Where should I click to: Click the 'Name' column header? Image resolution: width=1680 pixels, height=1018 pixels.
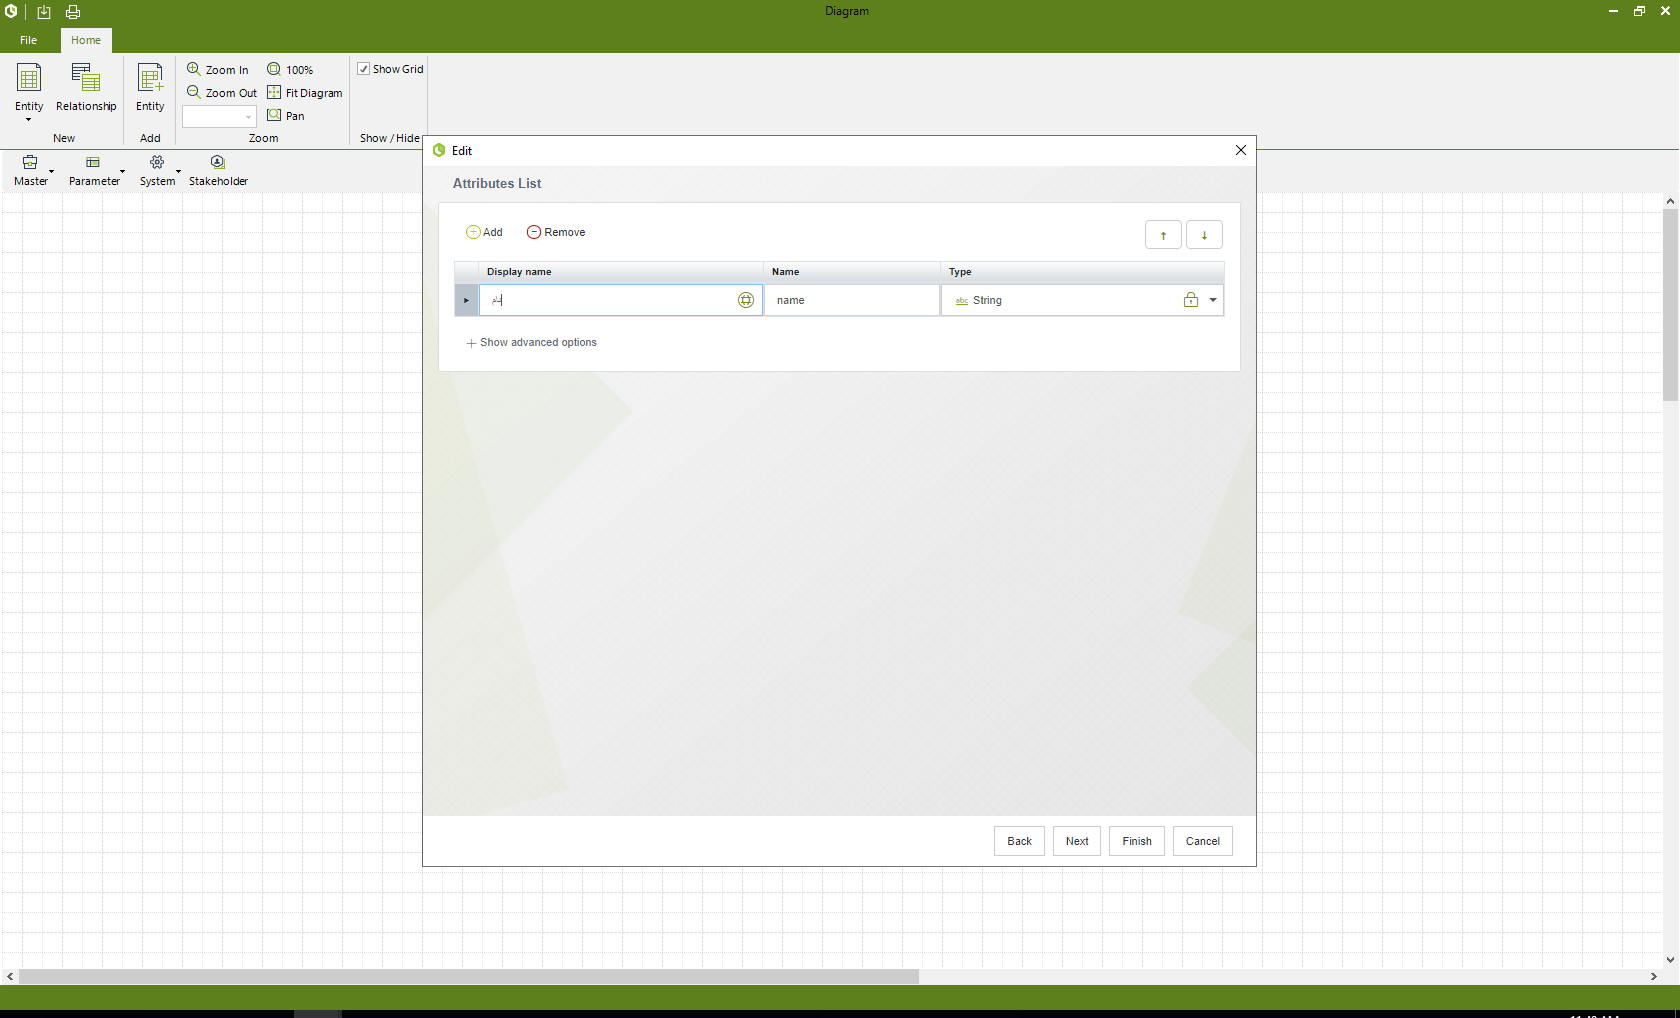pos(852,272)
